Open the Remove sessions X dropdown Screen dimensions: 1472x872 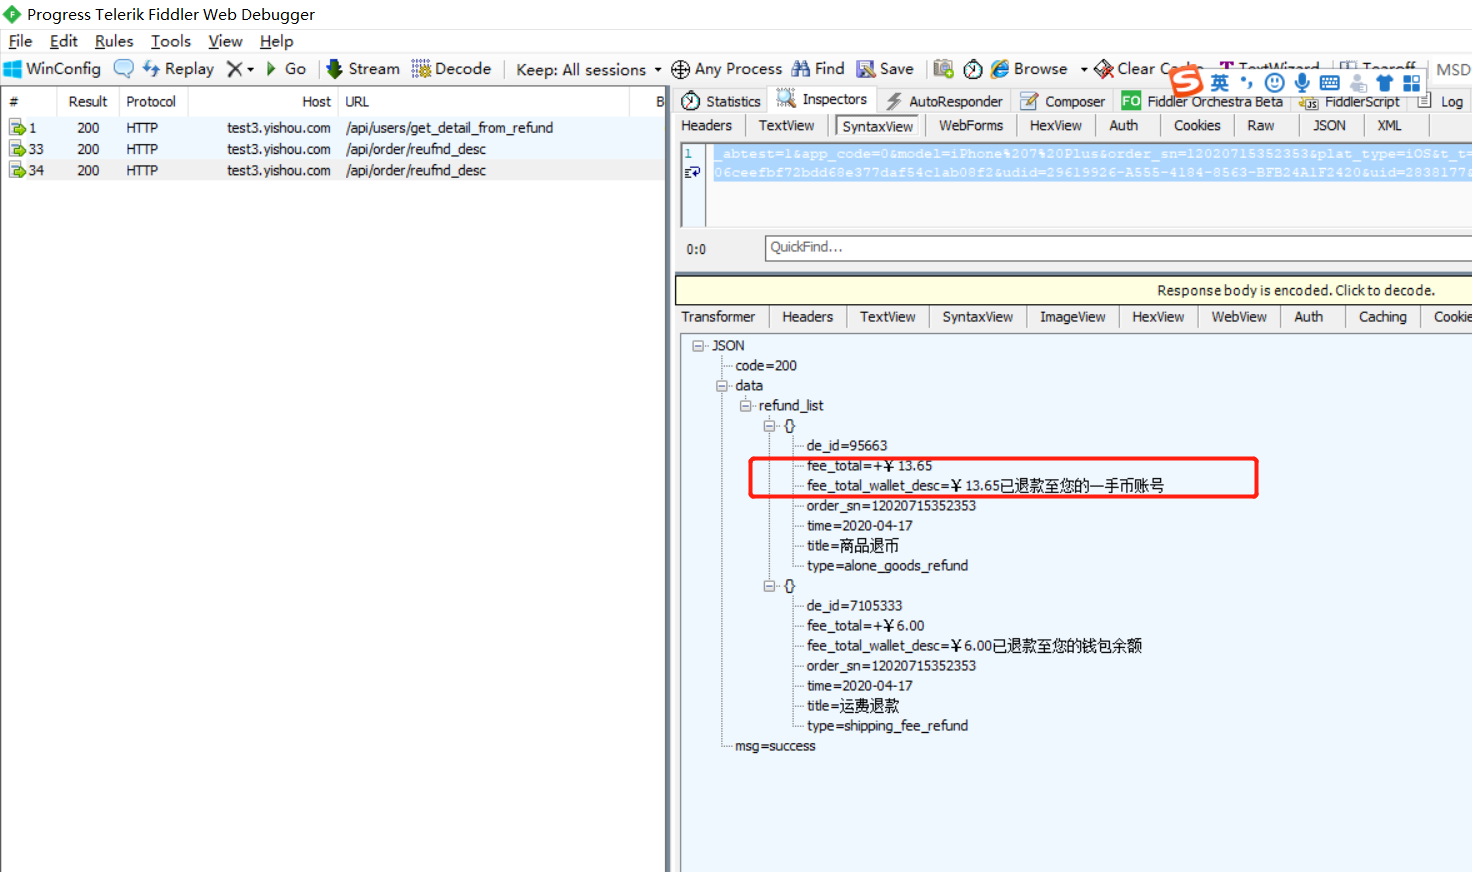[240, 69]
